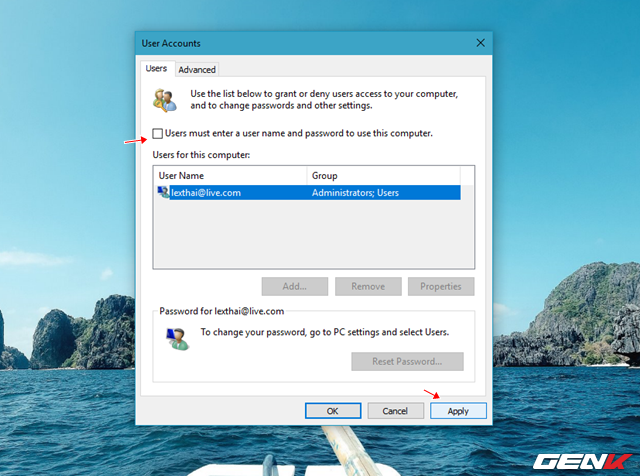Close the User Accounts dialog
Screen dimensions: 640x476
[480, 43]
